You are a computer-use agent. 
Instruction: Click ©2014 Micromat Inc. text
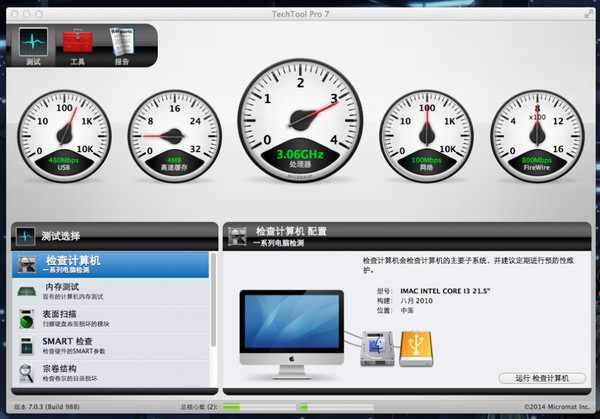pos(557,407)
